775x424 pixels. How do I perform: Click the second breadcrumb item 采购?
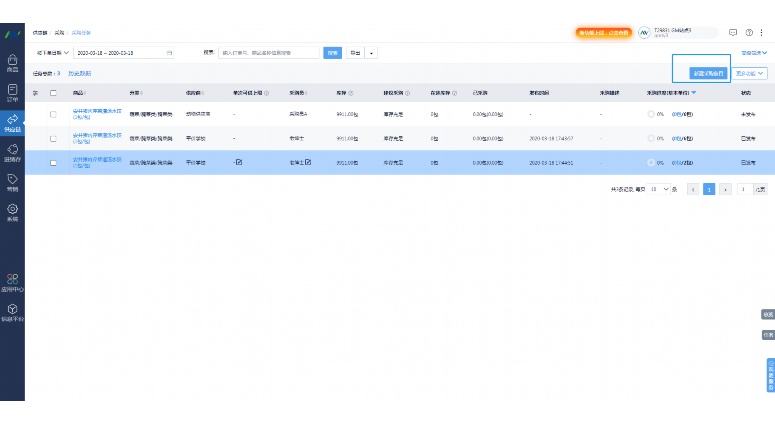pyautogui.click(x=59, y=33)
